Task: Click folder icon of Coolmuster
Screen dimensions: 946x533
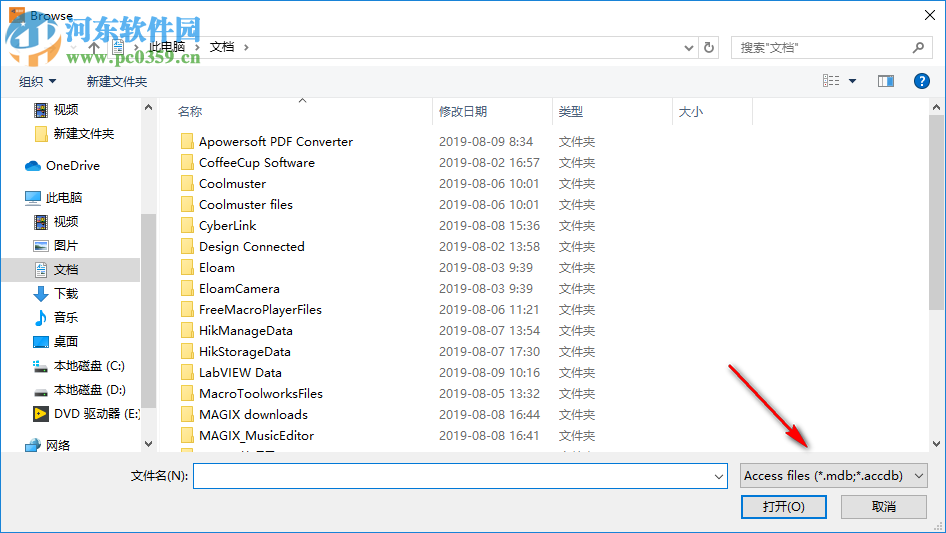Action: [x=187, y=184]
